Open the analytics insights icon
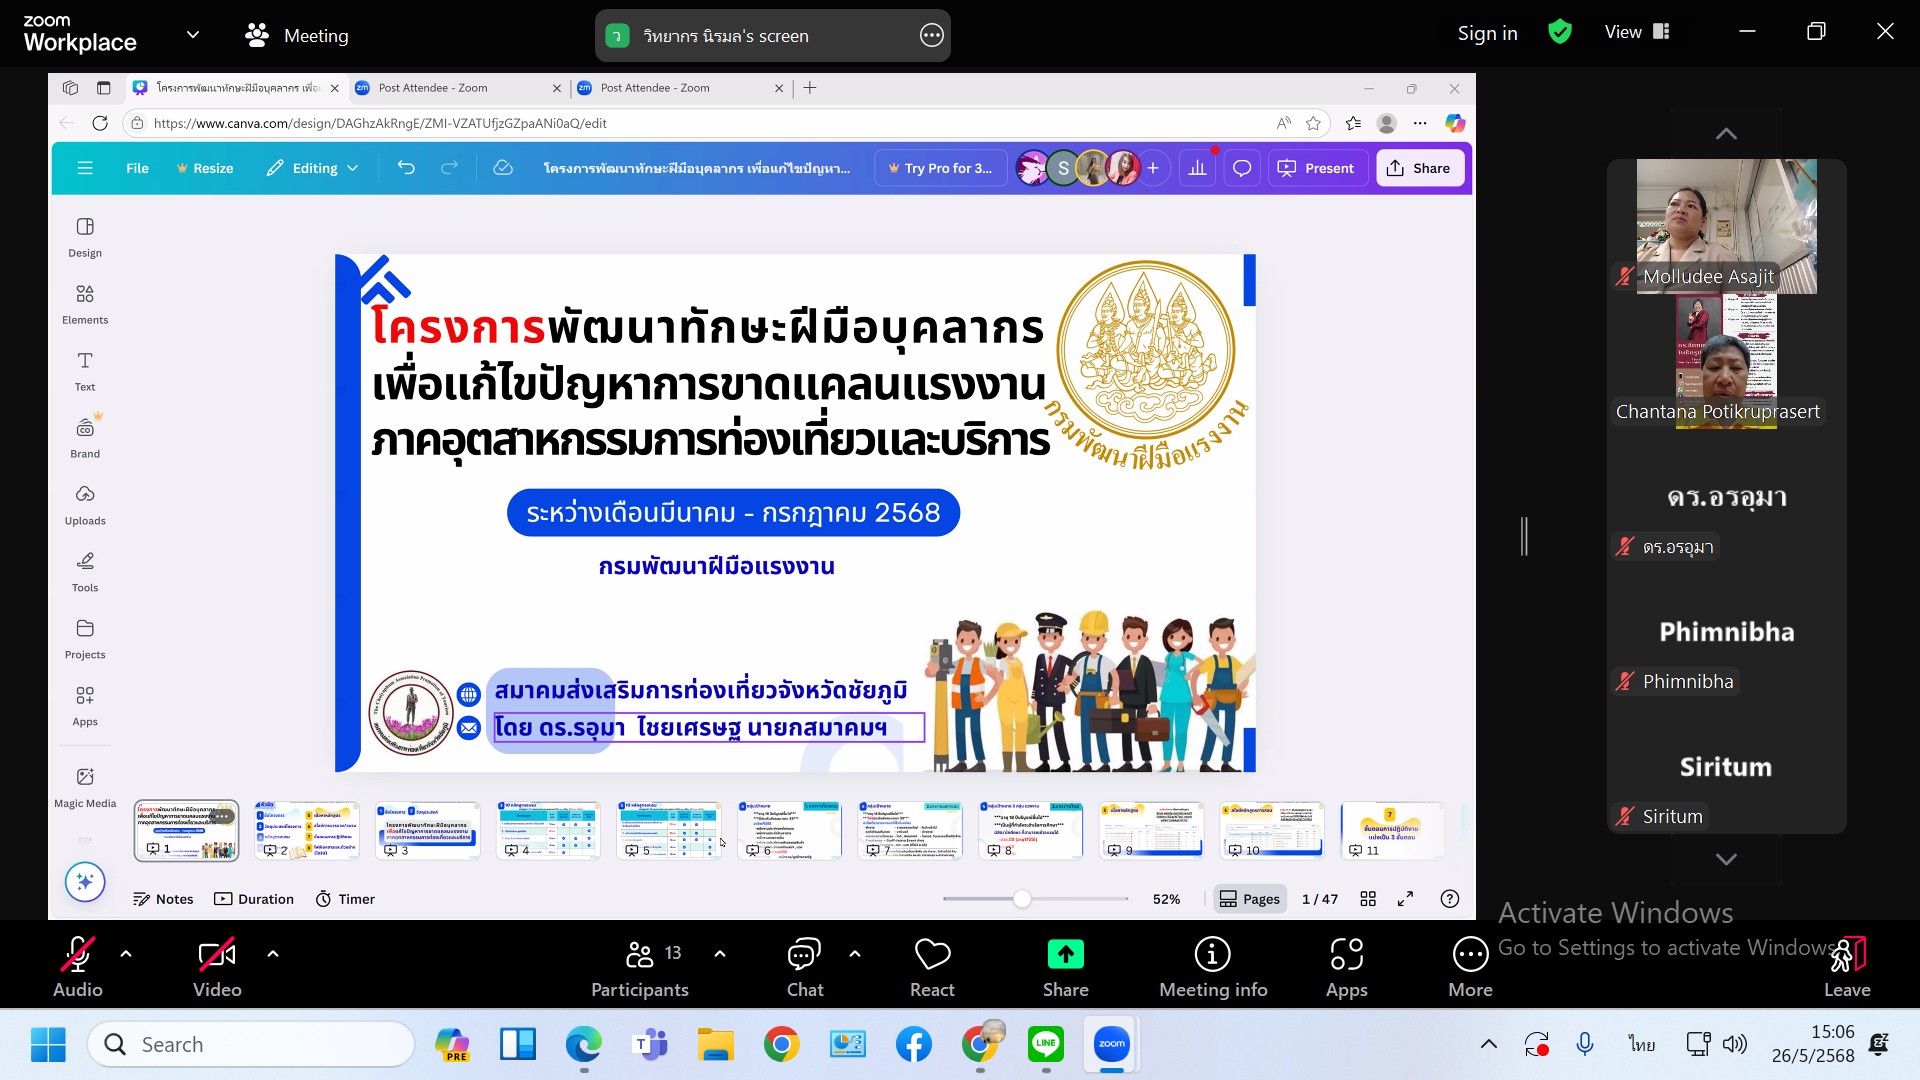Image resolution: width=1920 pixels, height=1080 pixels. [1197, 168]
